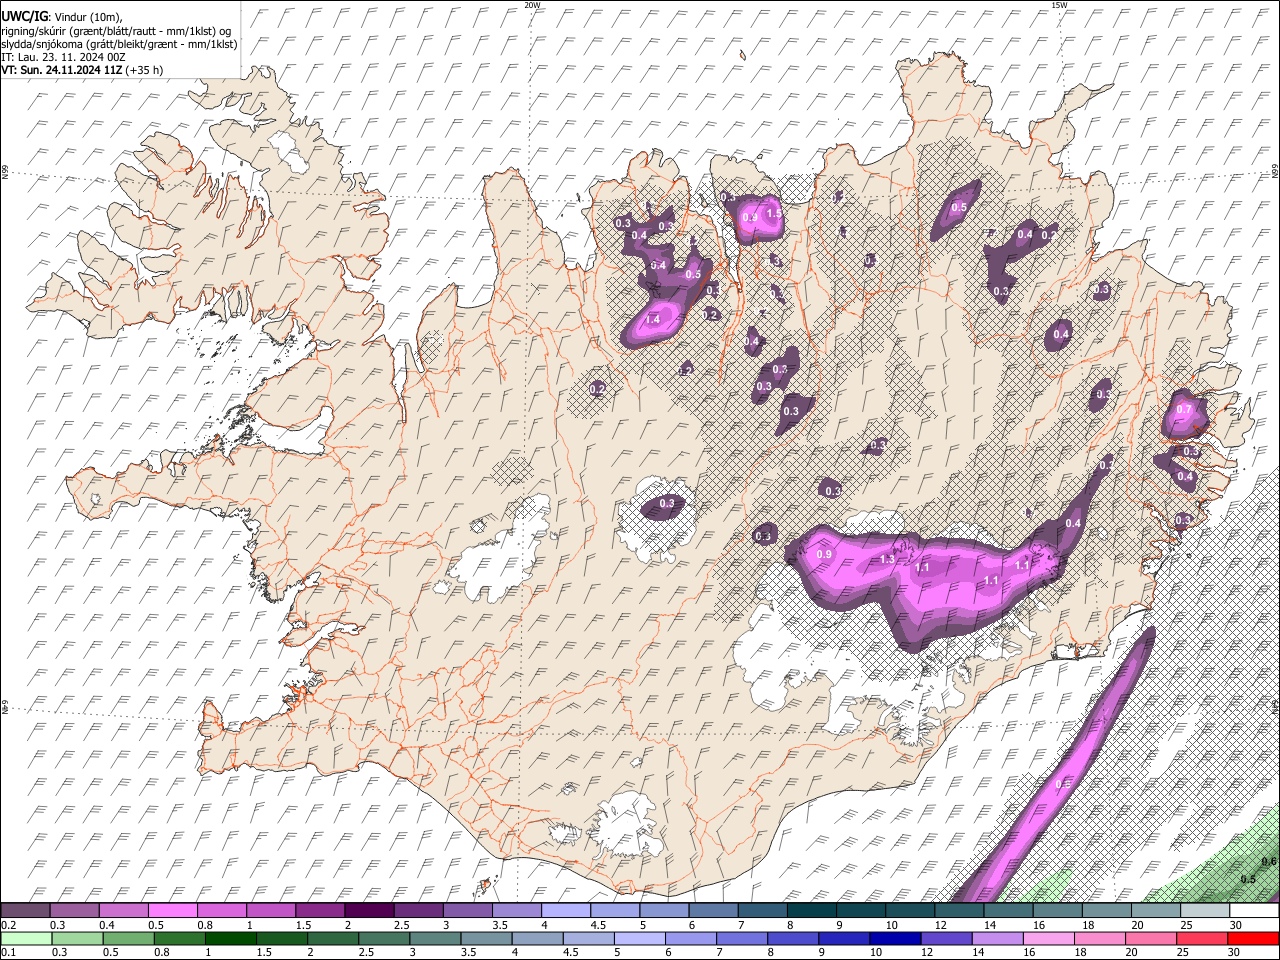Pick the darkest green lower-row swatch labeled 1
1280x960 pixels.
click(x=230, y=938)
